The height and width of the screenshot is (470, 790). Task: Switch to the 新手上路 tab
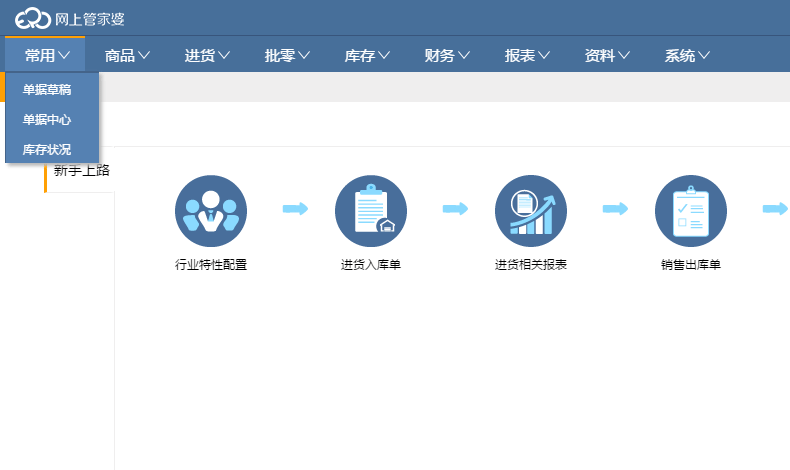pyautogui.click(x=81, y=170)
